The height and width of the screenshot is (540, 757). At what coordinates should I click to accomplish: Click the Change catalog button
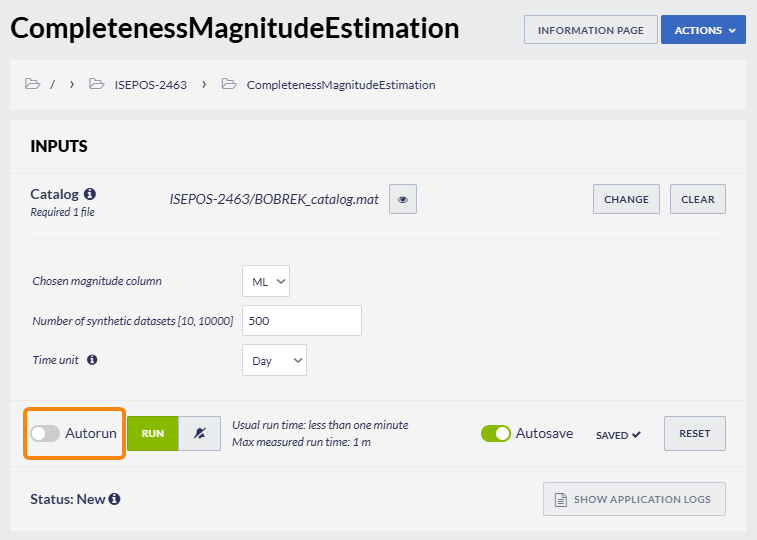[626, 199]
